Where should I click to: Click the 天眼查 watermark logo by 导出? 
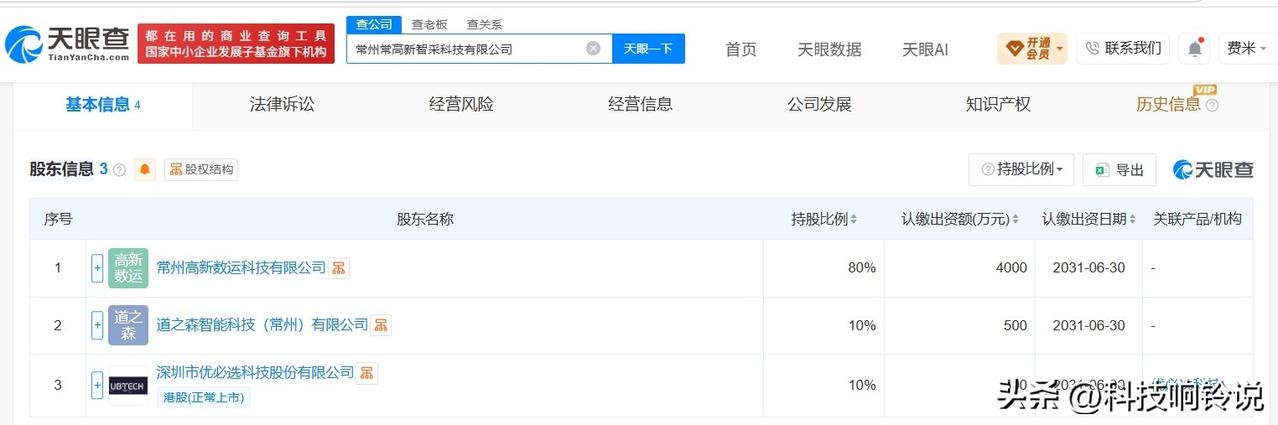click(1213, 170)
